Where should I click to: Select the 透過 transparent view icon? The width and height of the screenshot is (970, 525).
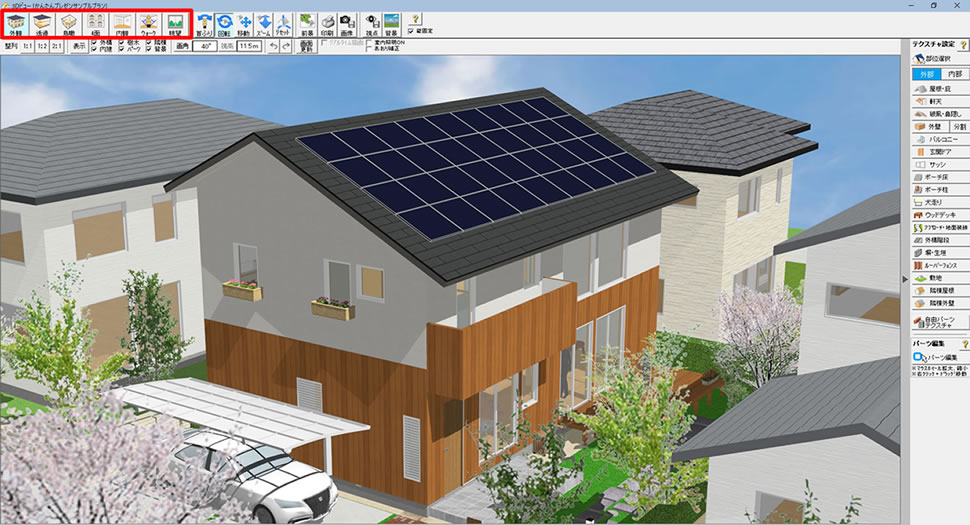(42, 25)
